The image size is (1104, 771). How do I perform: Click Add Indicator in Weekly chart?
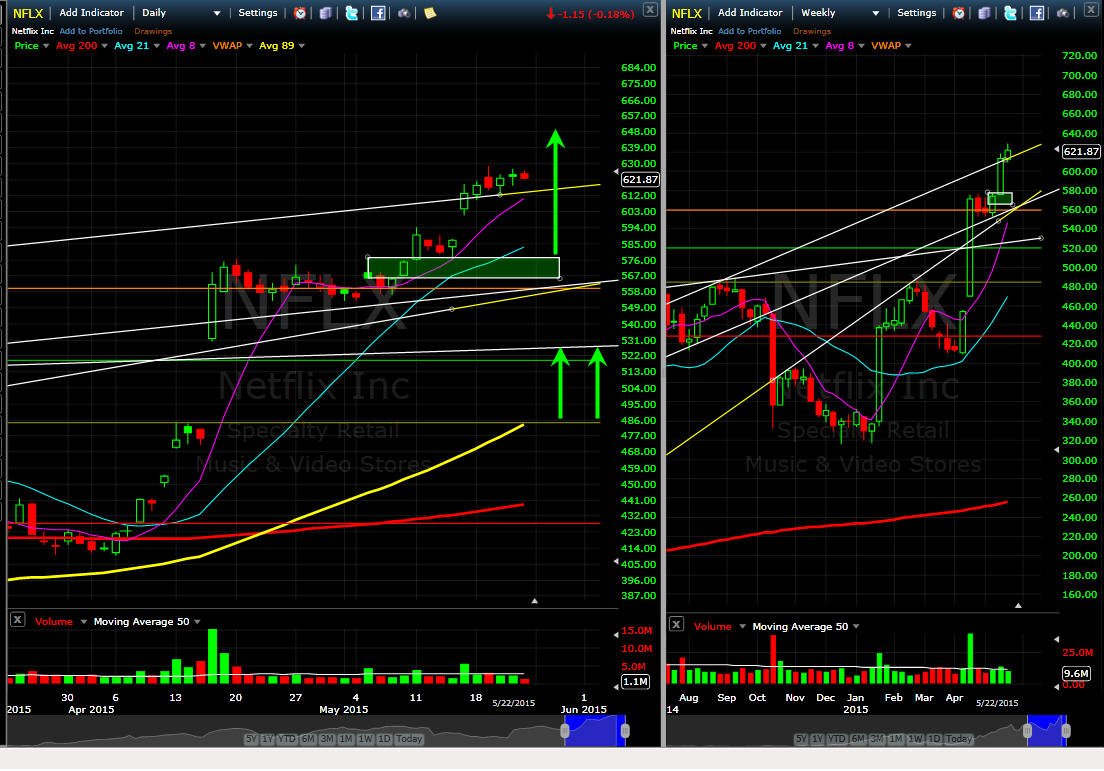tap(750, 13)
